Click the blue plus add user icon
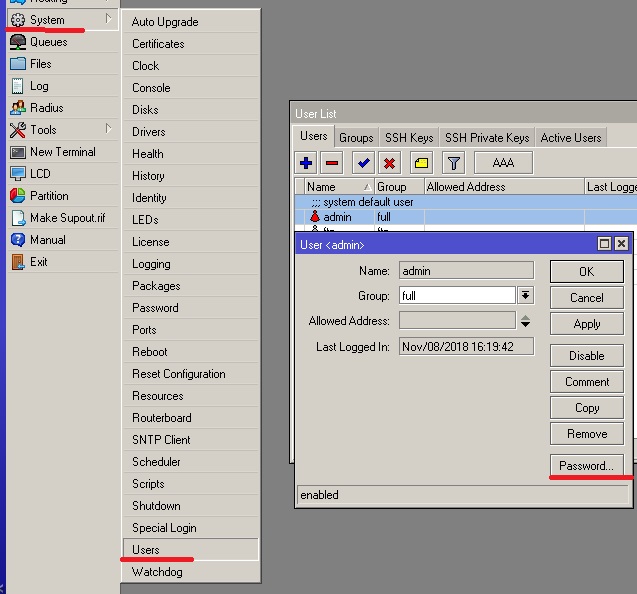 (x=307, y=163)
